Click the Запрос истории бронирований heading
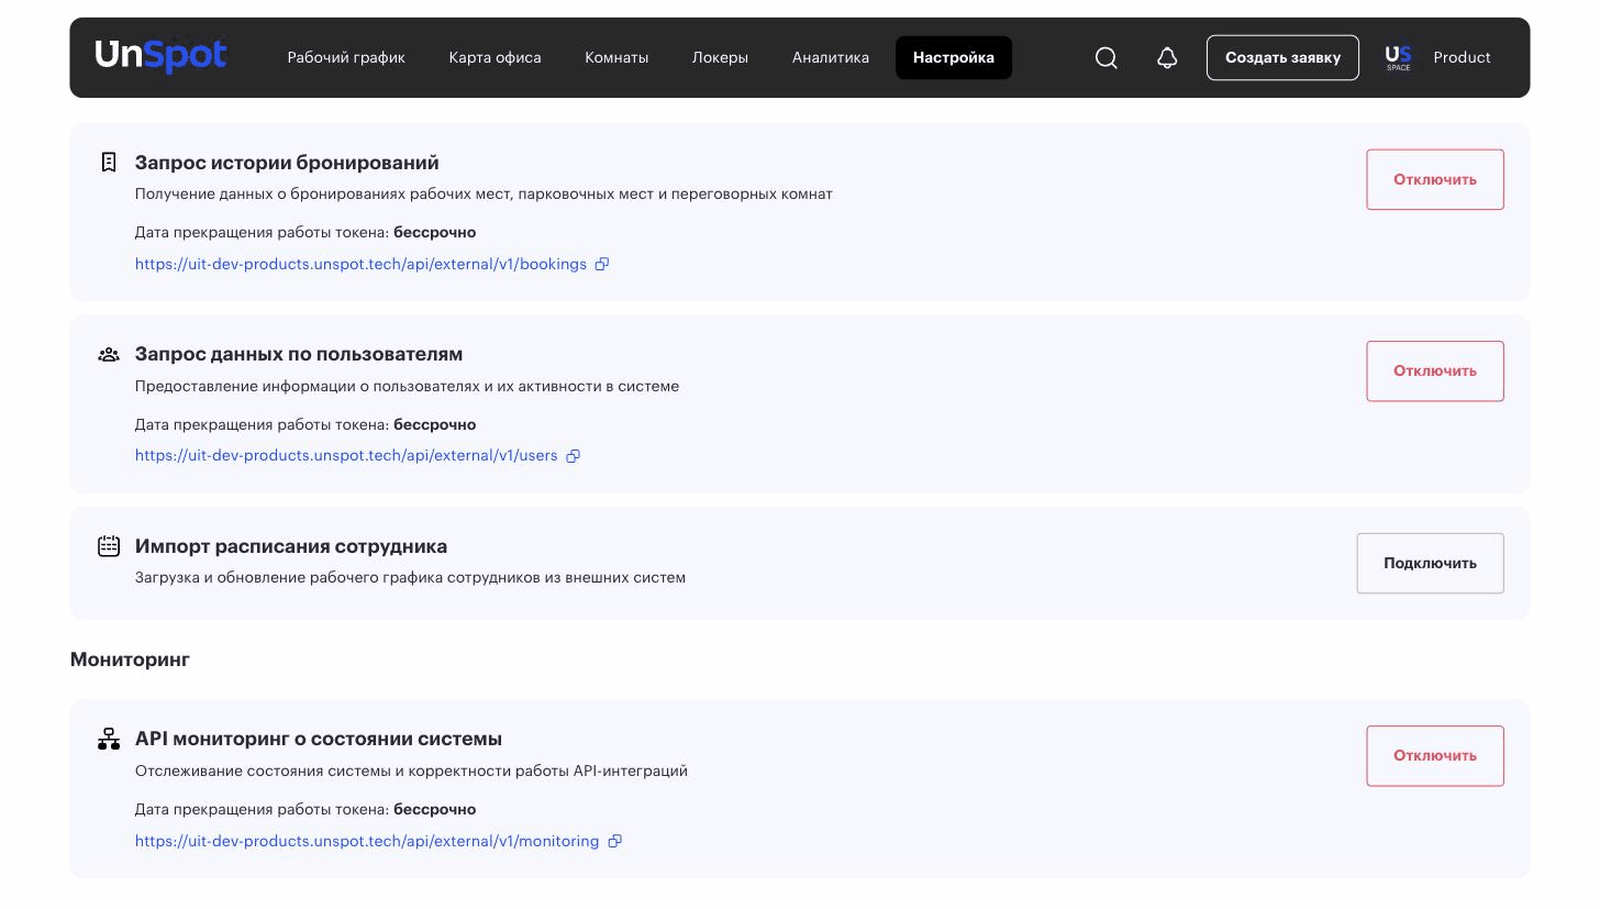This screenshot has height=909, width=1600. pos(287,162)
